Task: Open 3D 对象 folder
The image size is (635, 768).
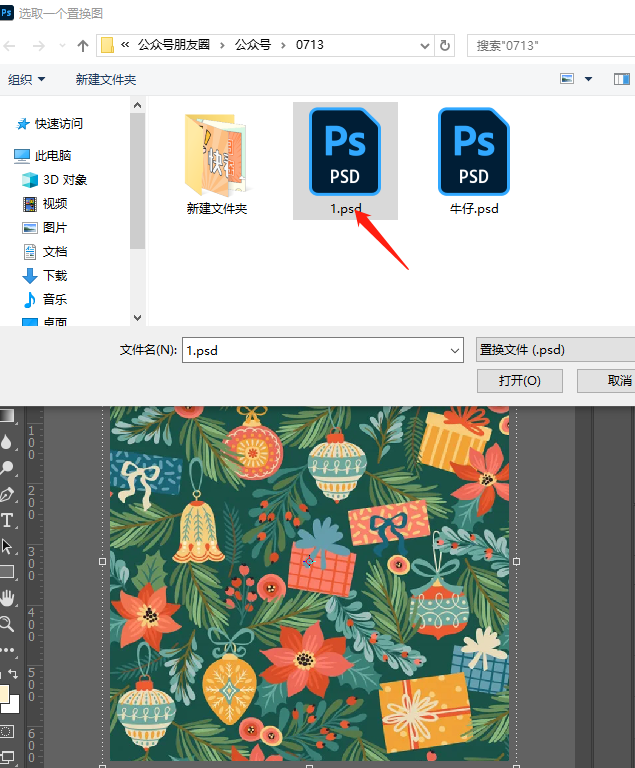Action: pyautogui.click(x=55, y=180)
